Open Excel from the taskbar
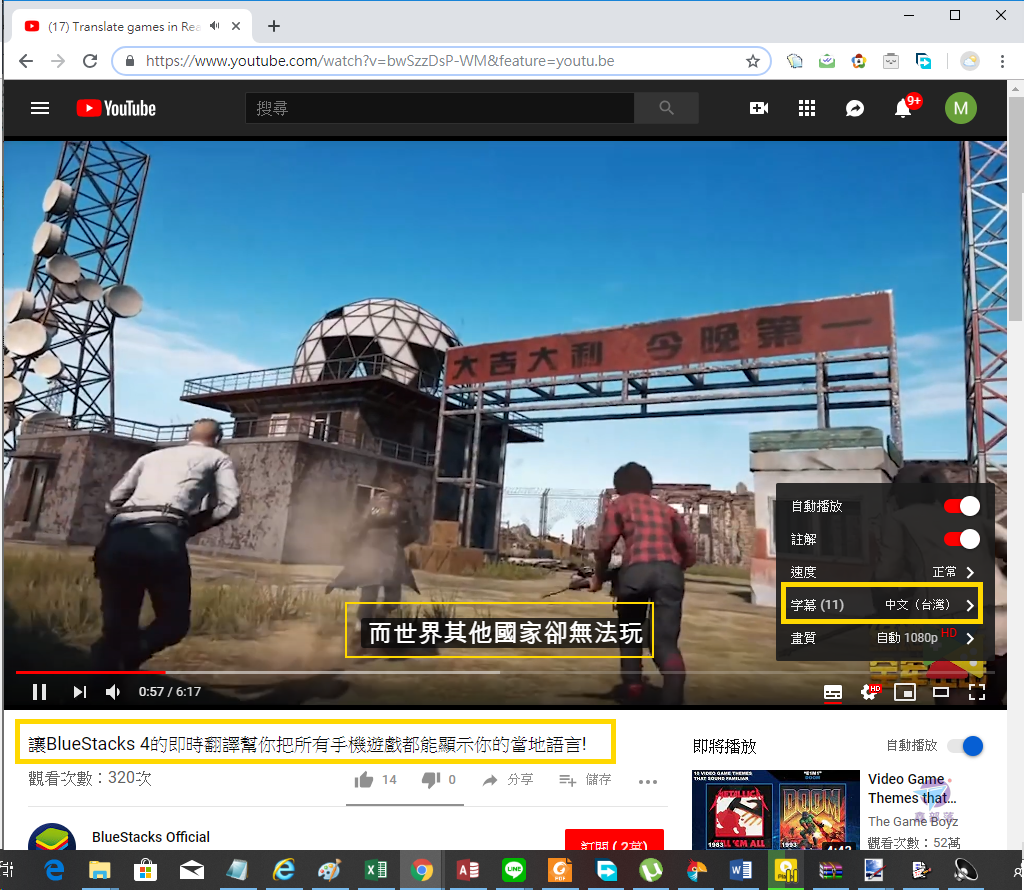The height and width of the screenshot is (890, 1024). tap(376, 870)
